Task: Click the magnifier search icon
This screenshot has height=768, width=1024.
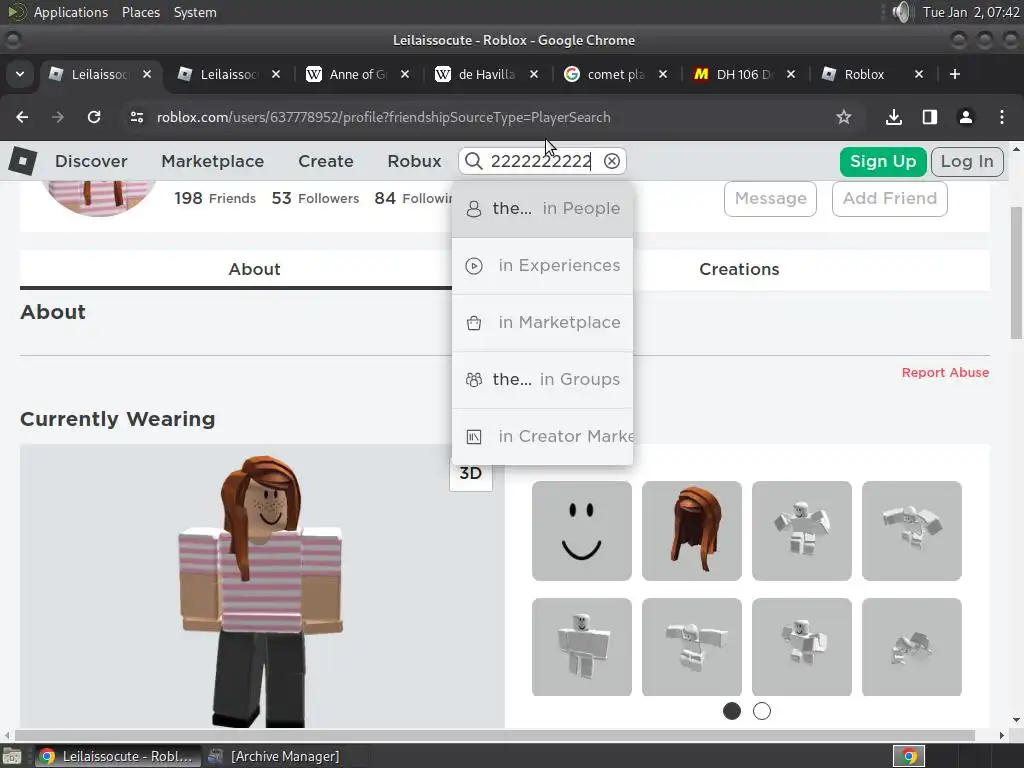Action: tap(473, 161)
